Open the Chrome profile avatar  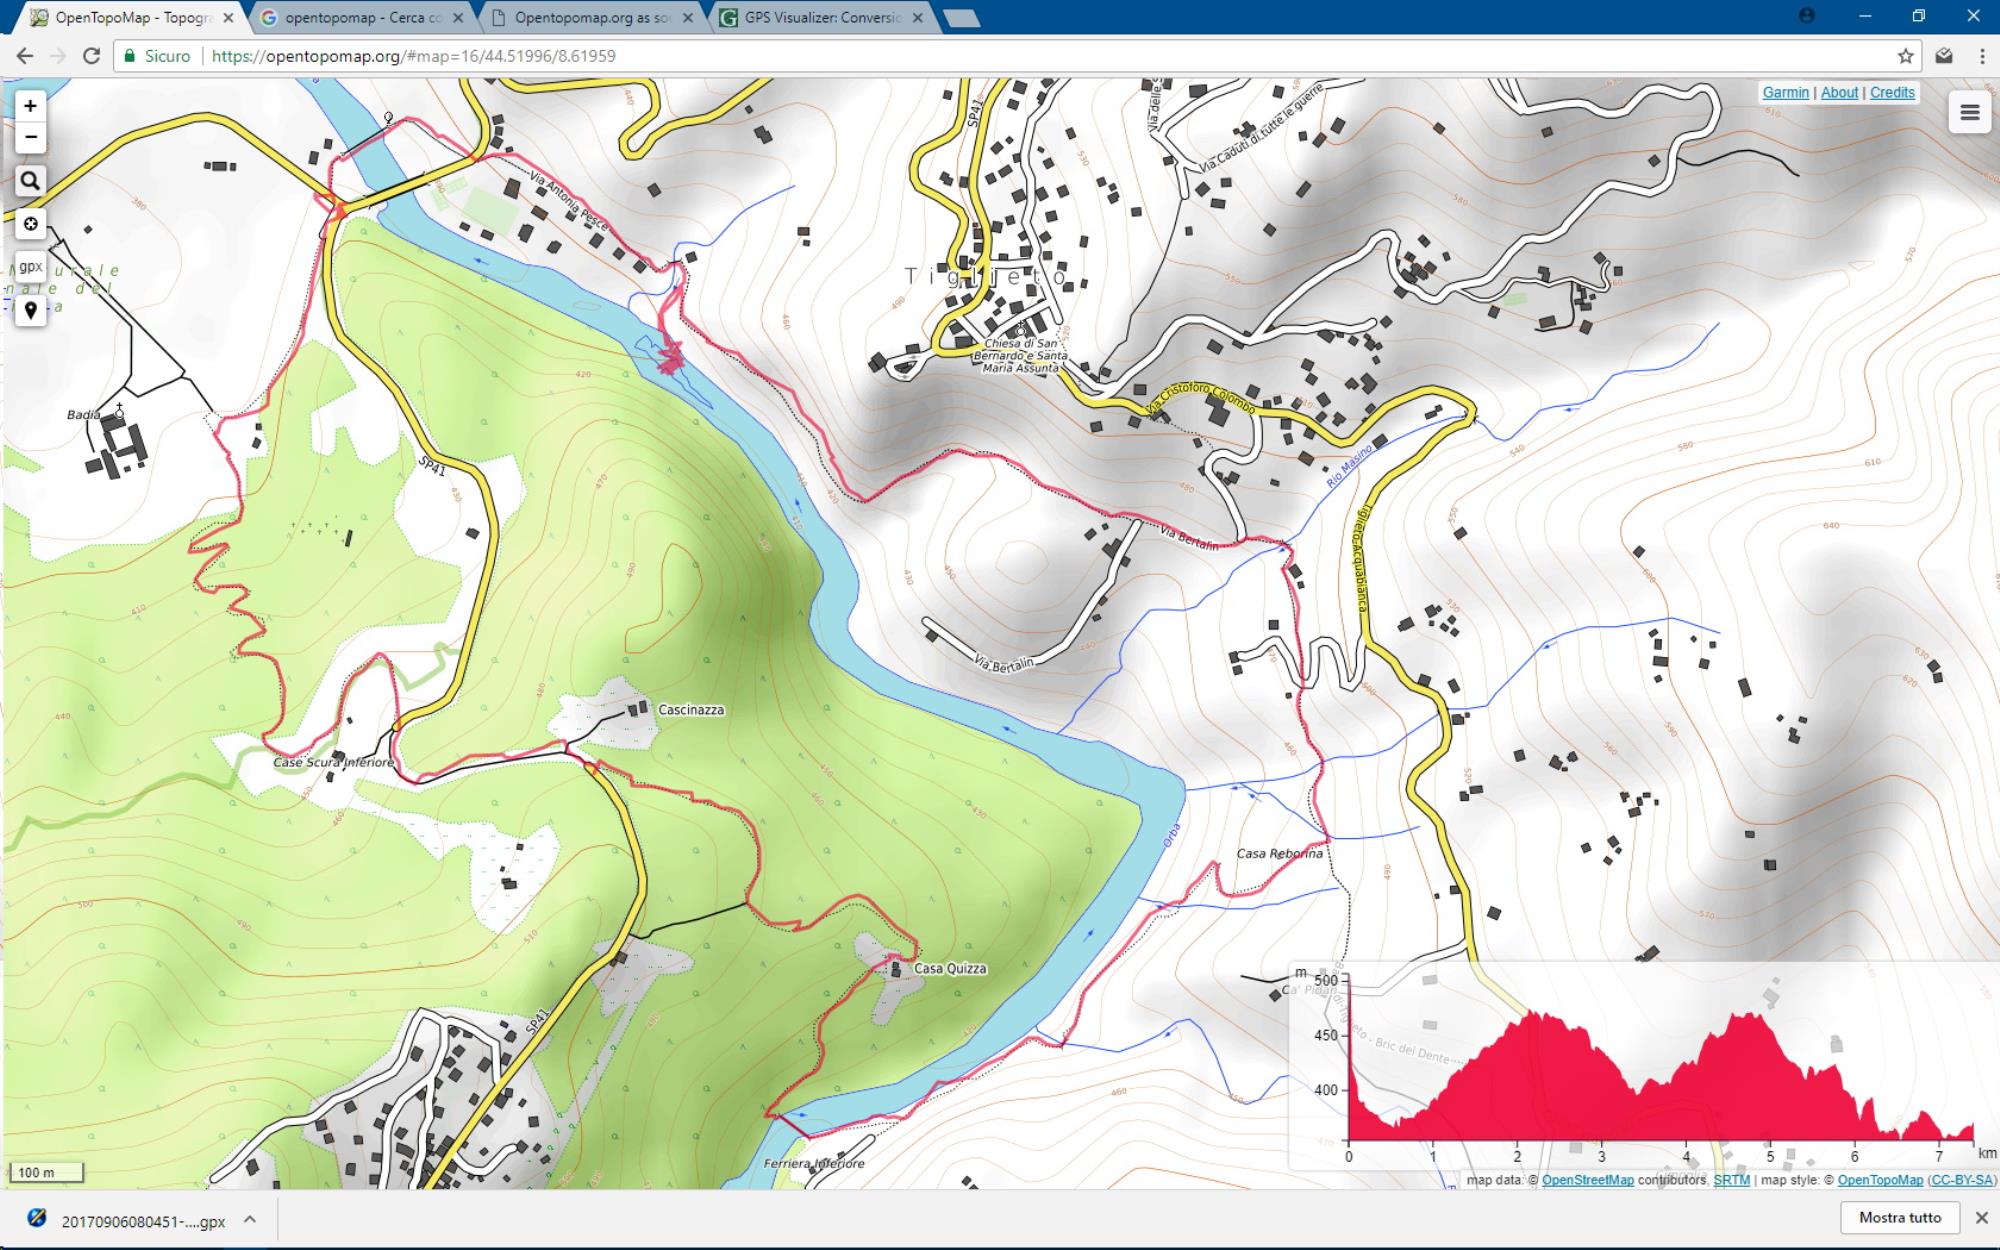coord(1806,16)
